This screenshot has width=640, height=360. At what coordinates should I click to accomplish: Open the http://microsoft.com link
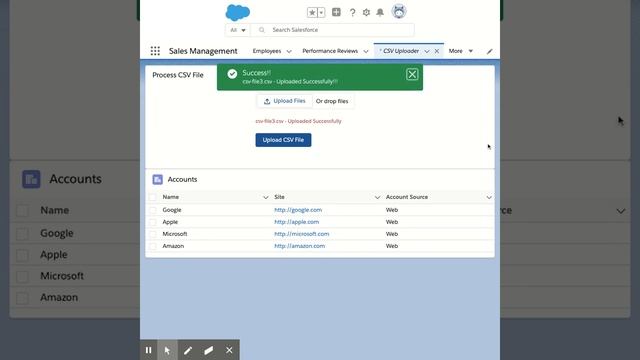click(x=302, y=234)
